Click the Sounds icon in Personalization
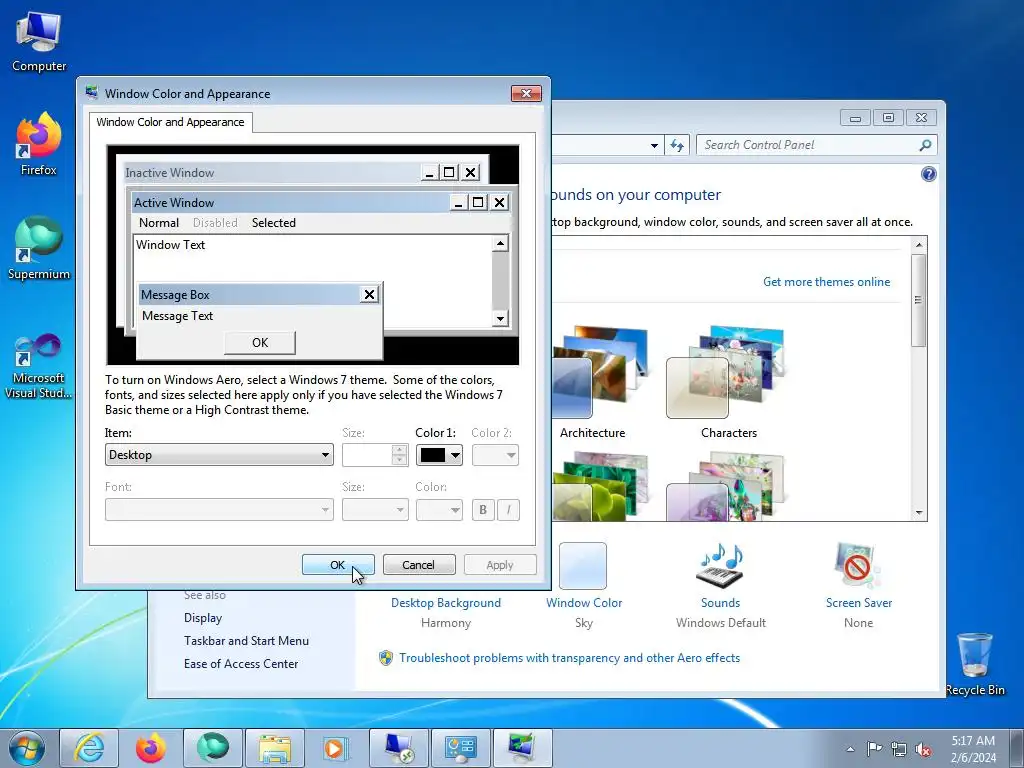 point(720,566)
